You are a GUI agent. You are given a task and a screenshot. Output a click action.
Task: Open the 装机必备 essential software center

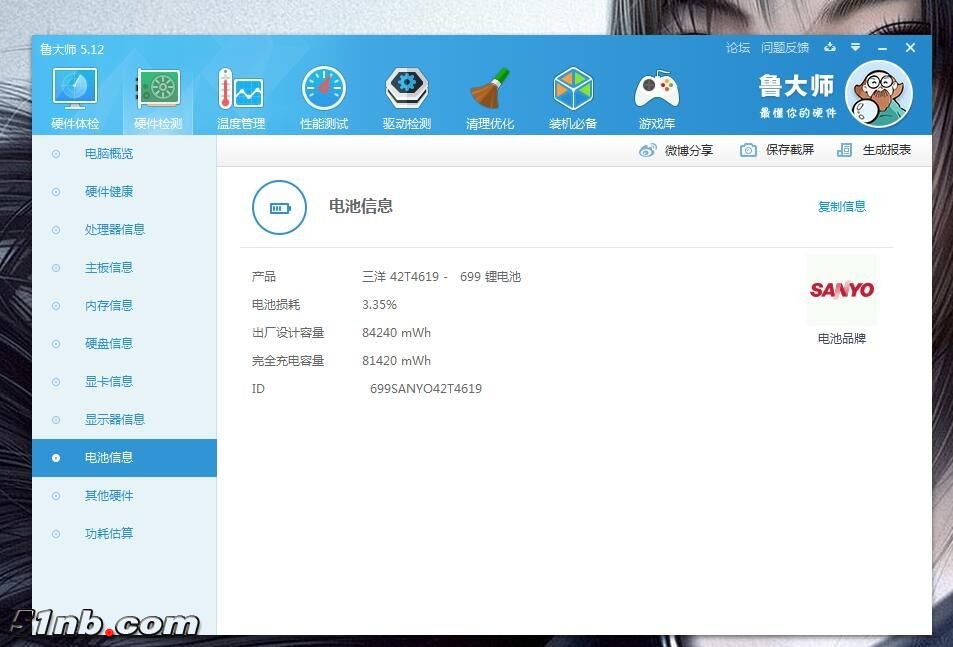click(x=572, y=95)
